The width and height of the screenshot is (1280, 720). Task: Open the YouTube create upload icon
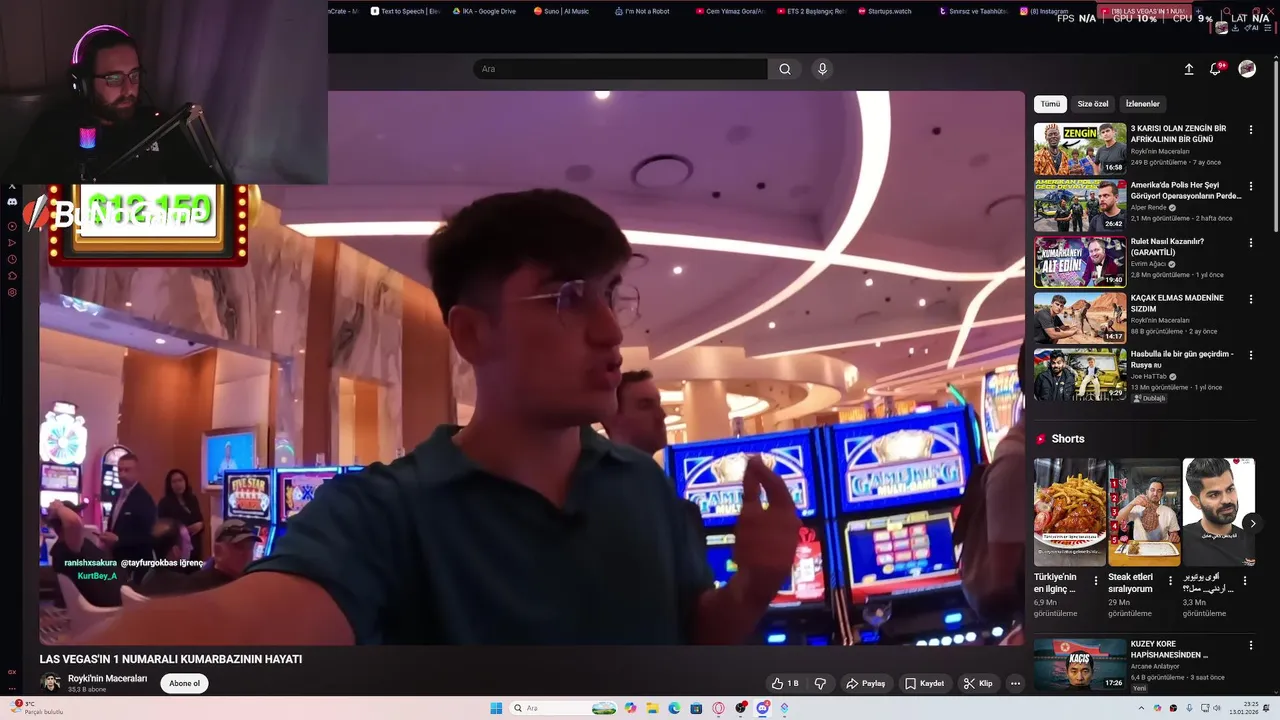[x=1189, y=69]
